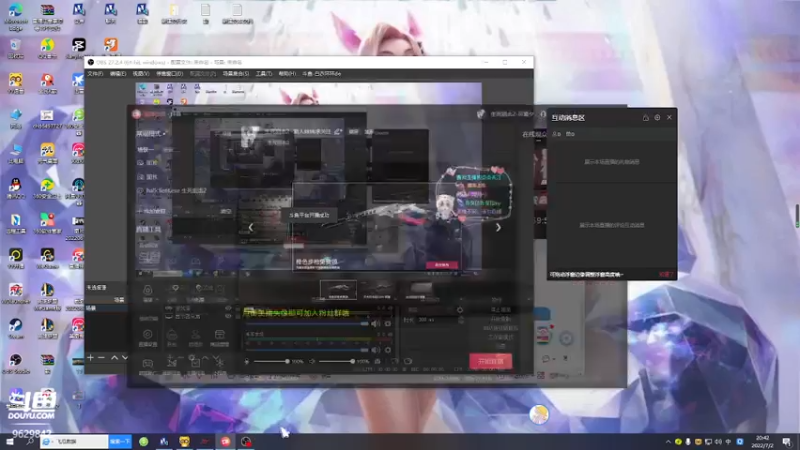
Task: Expand the 横屏模式 dropdown in streaming tool
Action: tap(152, 134)
